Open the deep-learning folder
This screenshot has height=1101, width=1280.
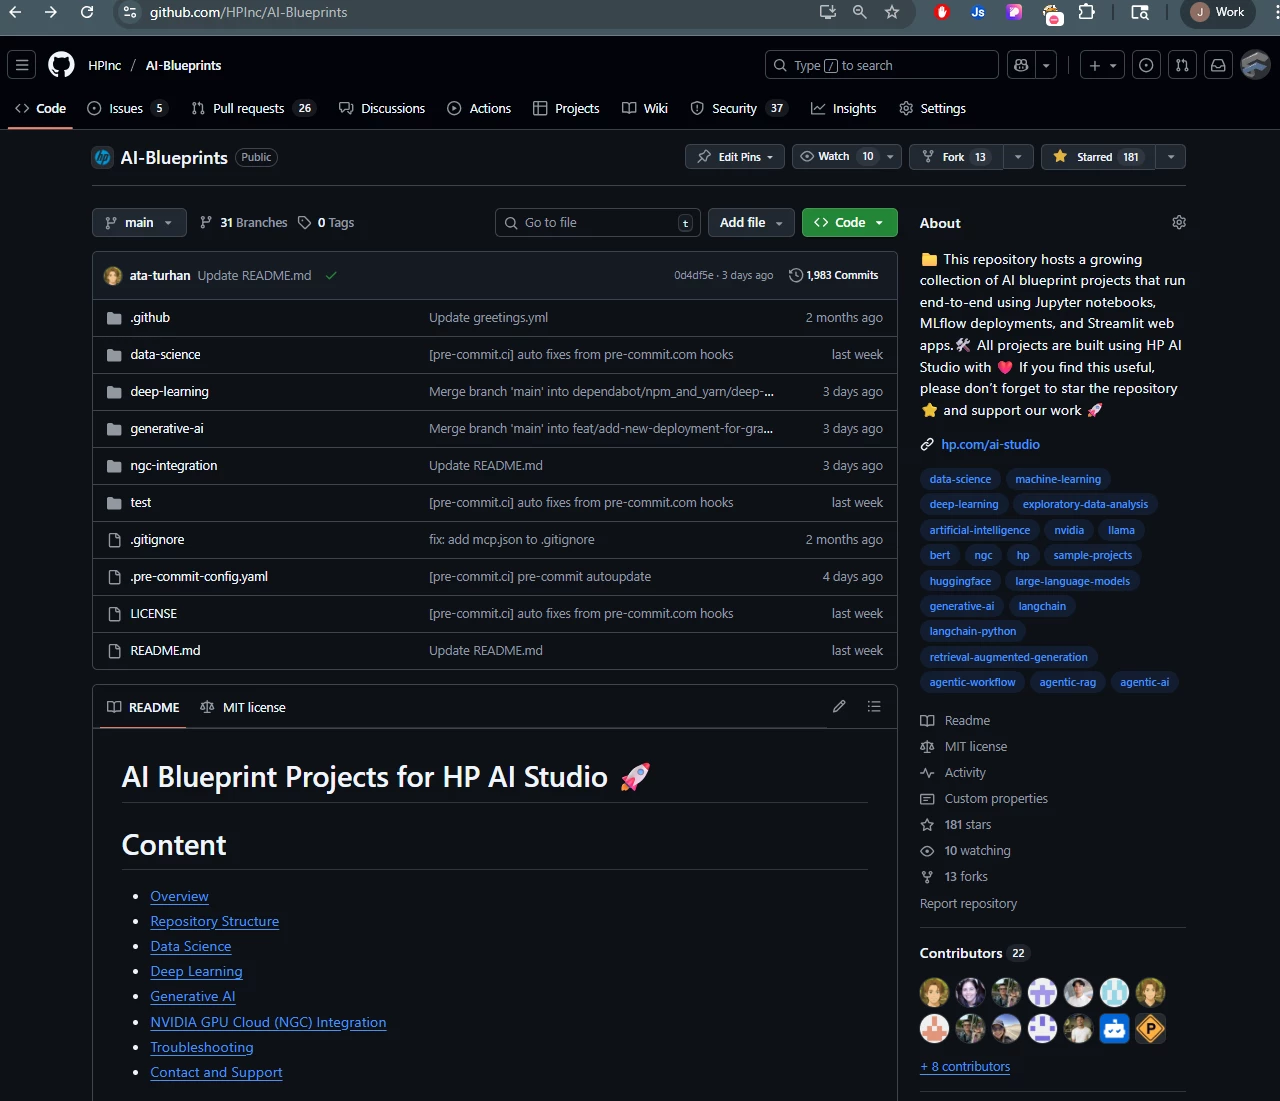click(x=169, y=391)
